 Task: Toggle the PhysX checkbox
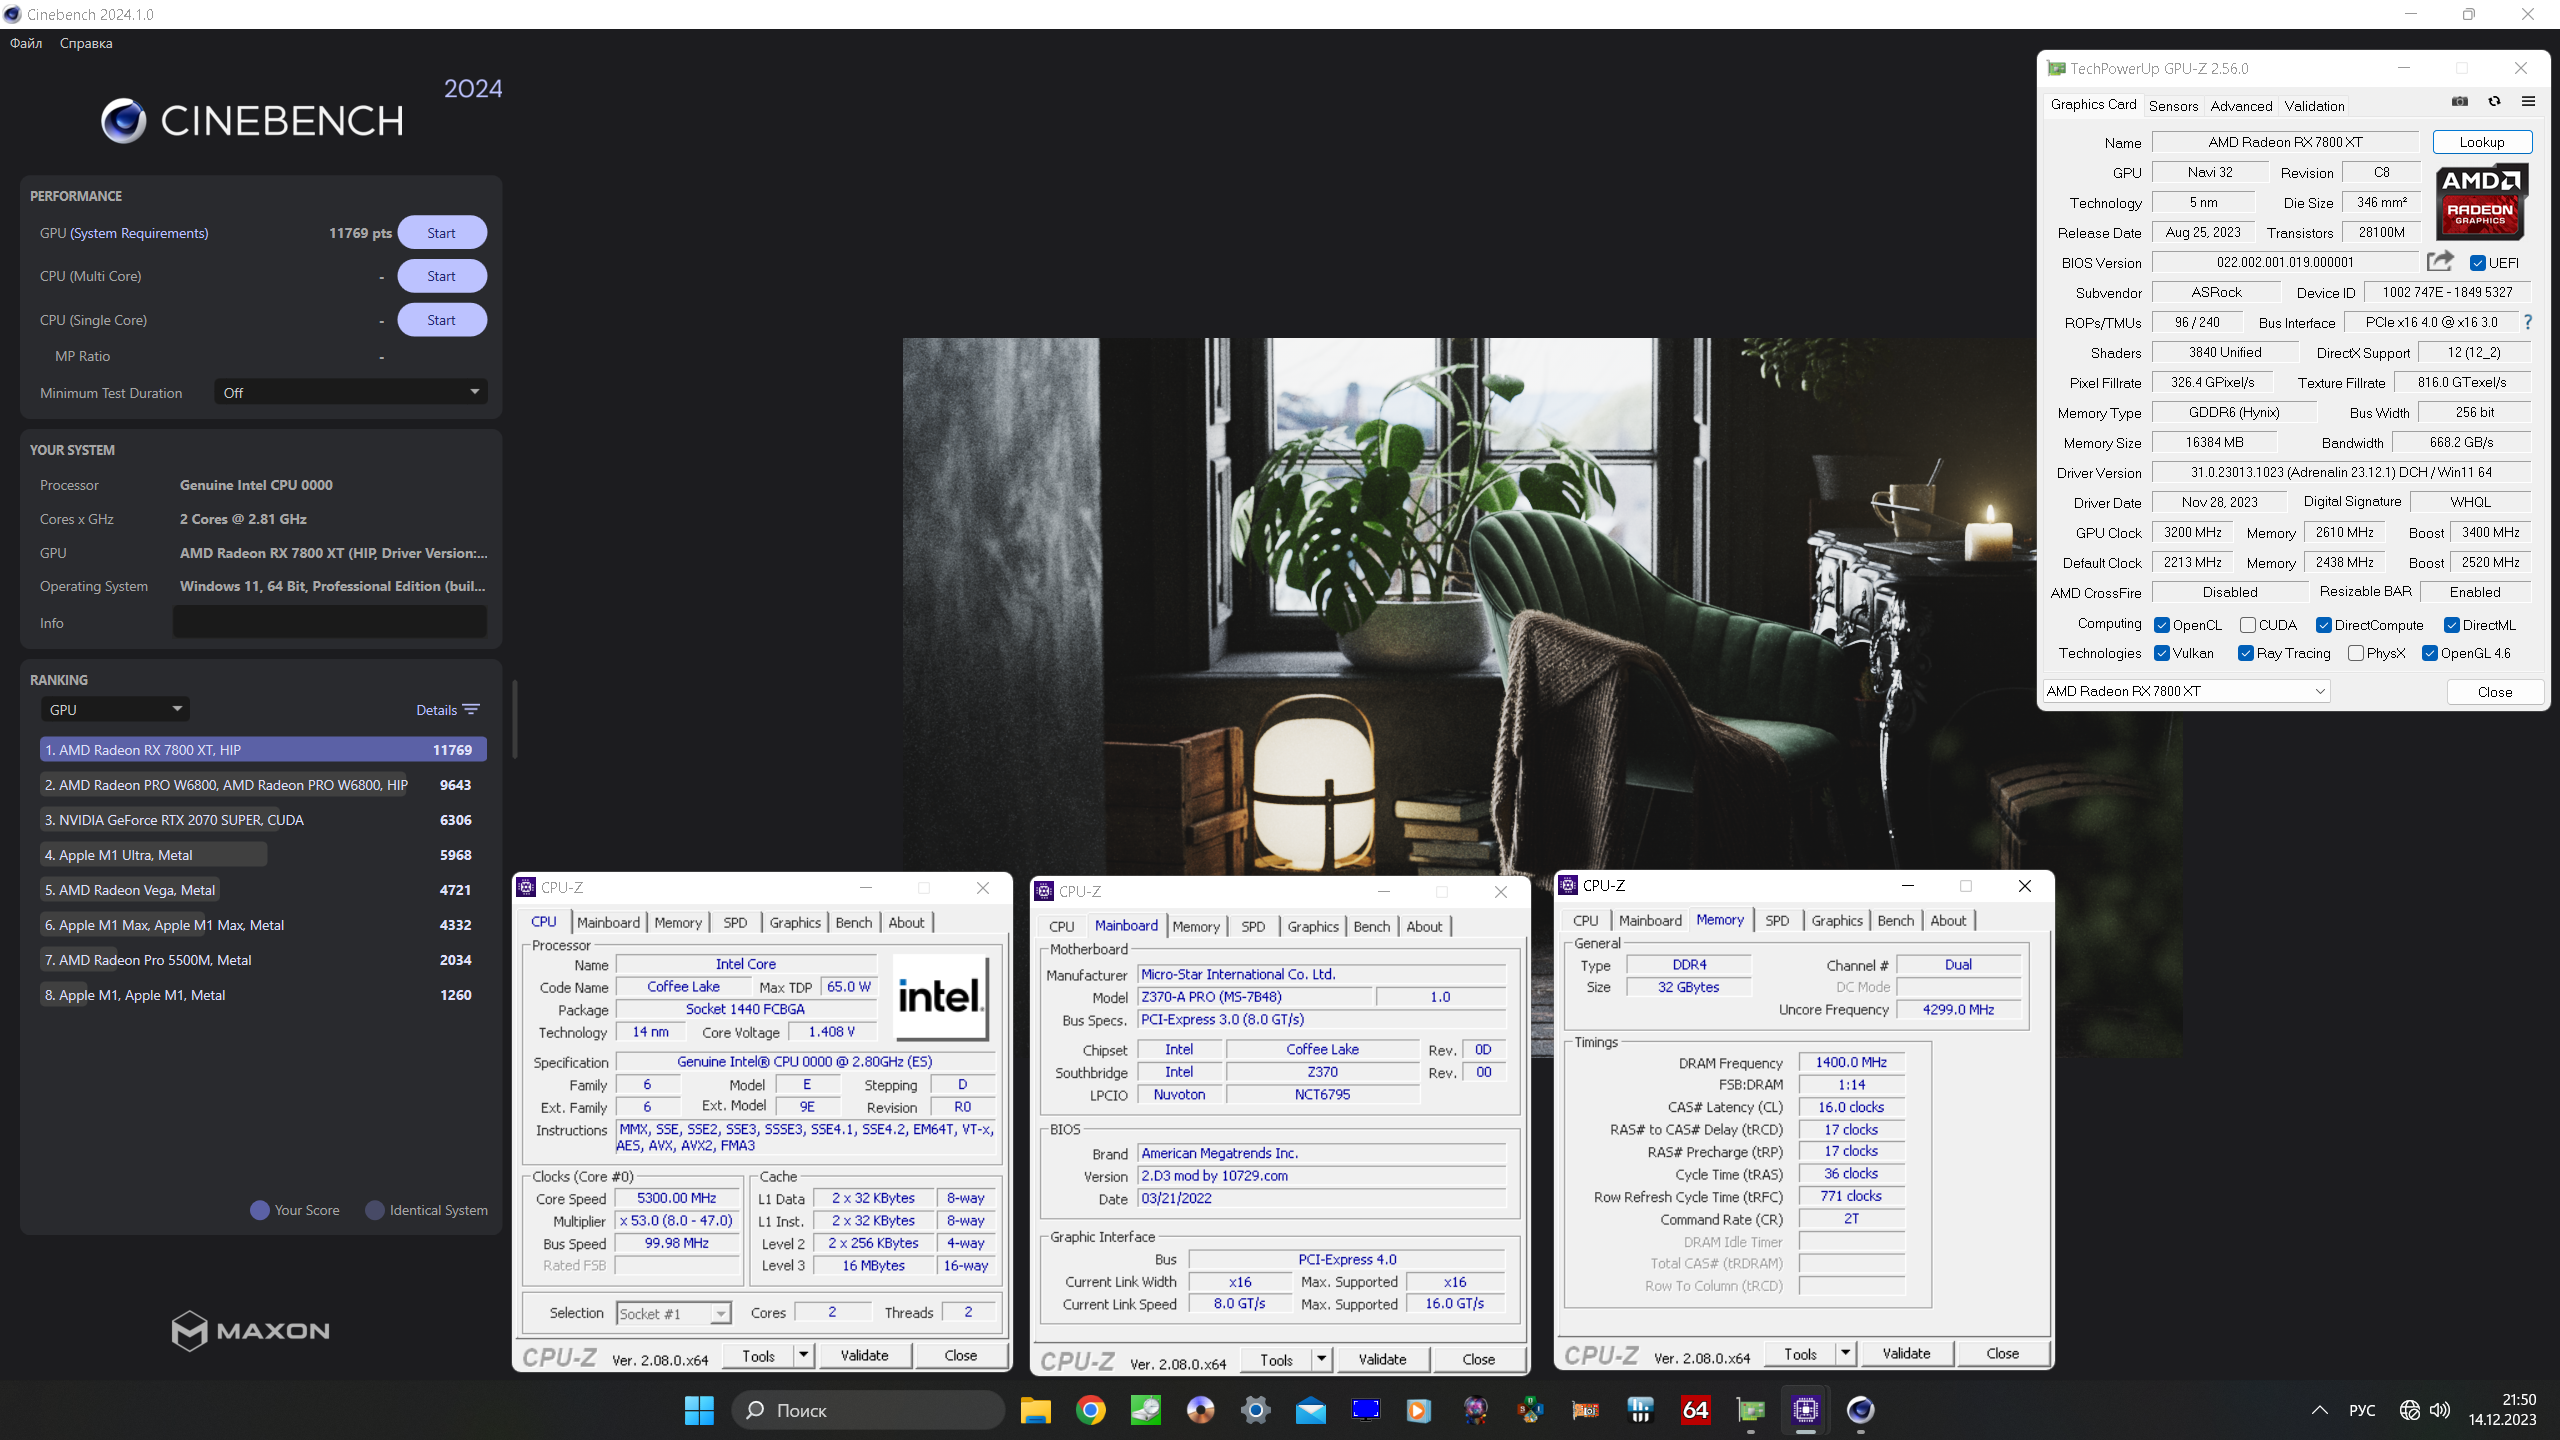[2356, 653]
